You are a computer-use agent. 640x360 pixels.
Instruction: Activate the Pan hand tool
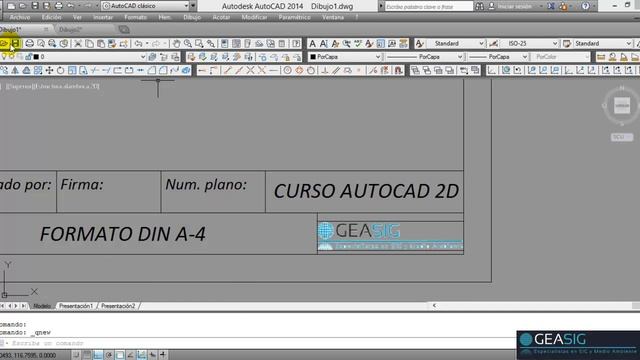click(x=176, y=43)
